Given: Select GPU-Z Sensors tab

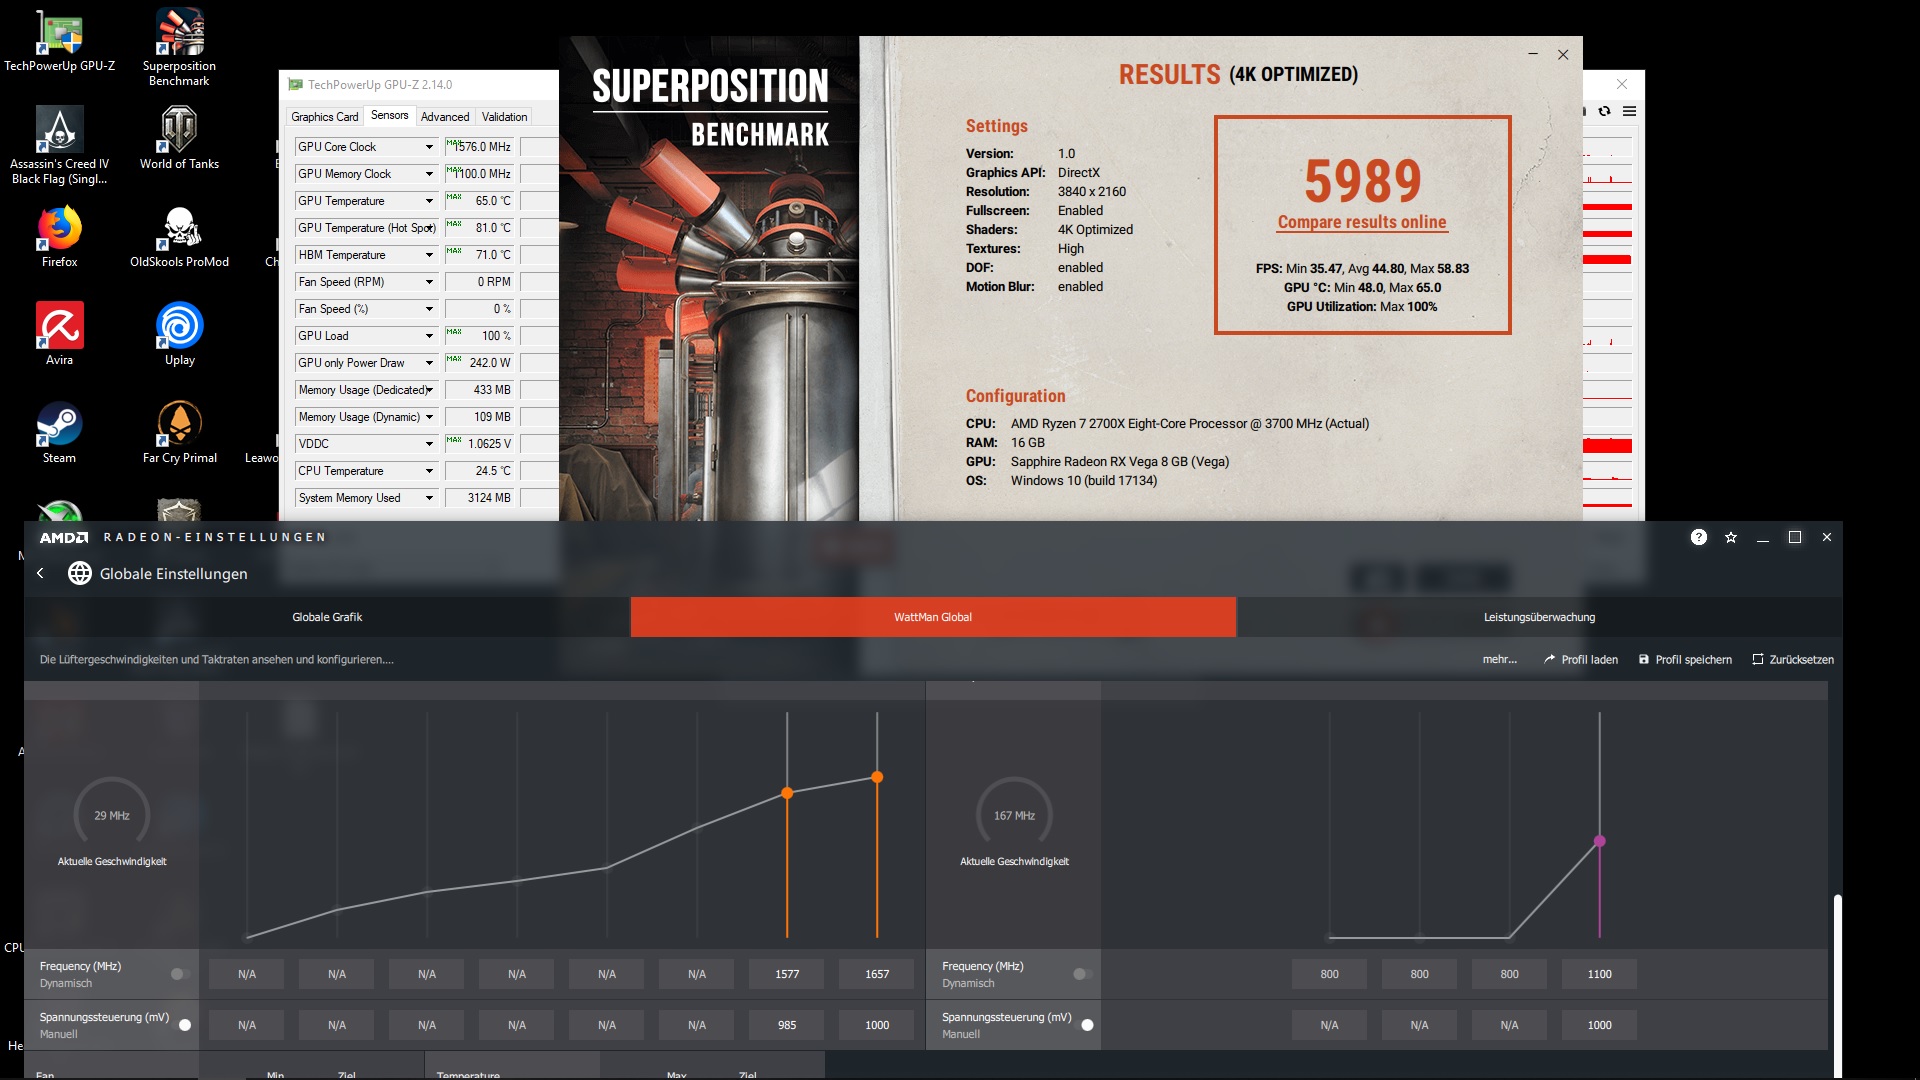Looking at the screenshot, I should tap(389, 116).
